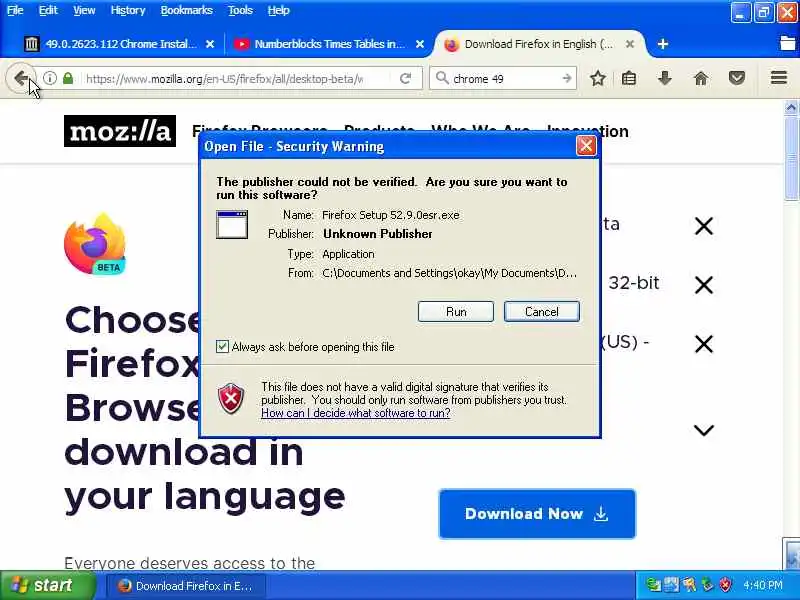The image size is (800, 600).
Task: Click the Windows Start button
Action: click(x=47, y=585)
